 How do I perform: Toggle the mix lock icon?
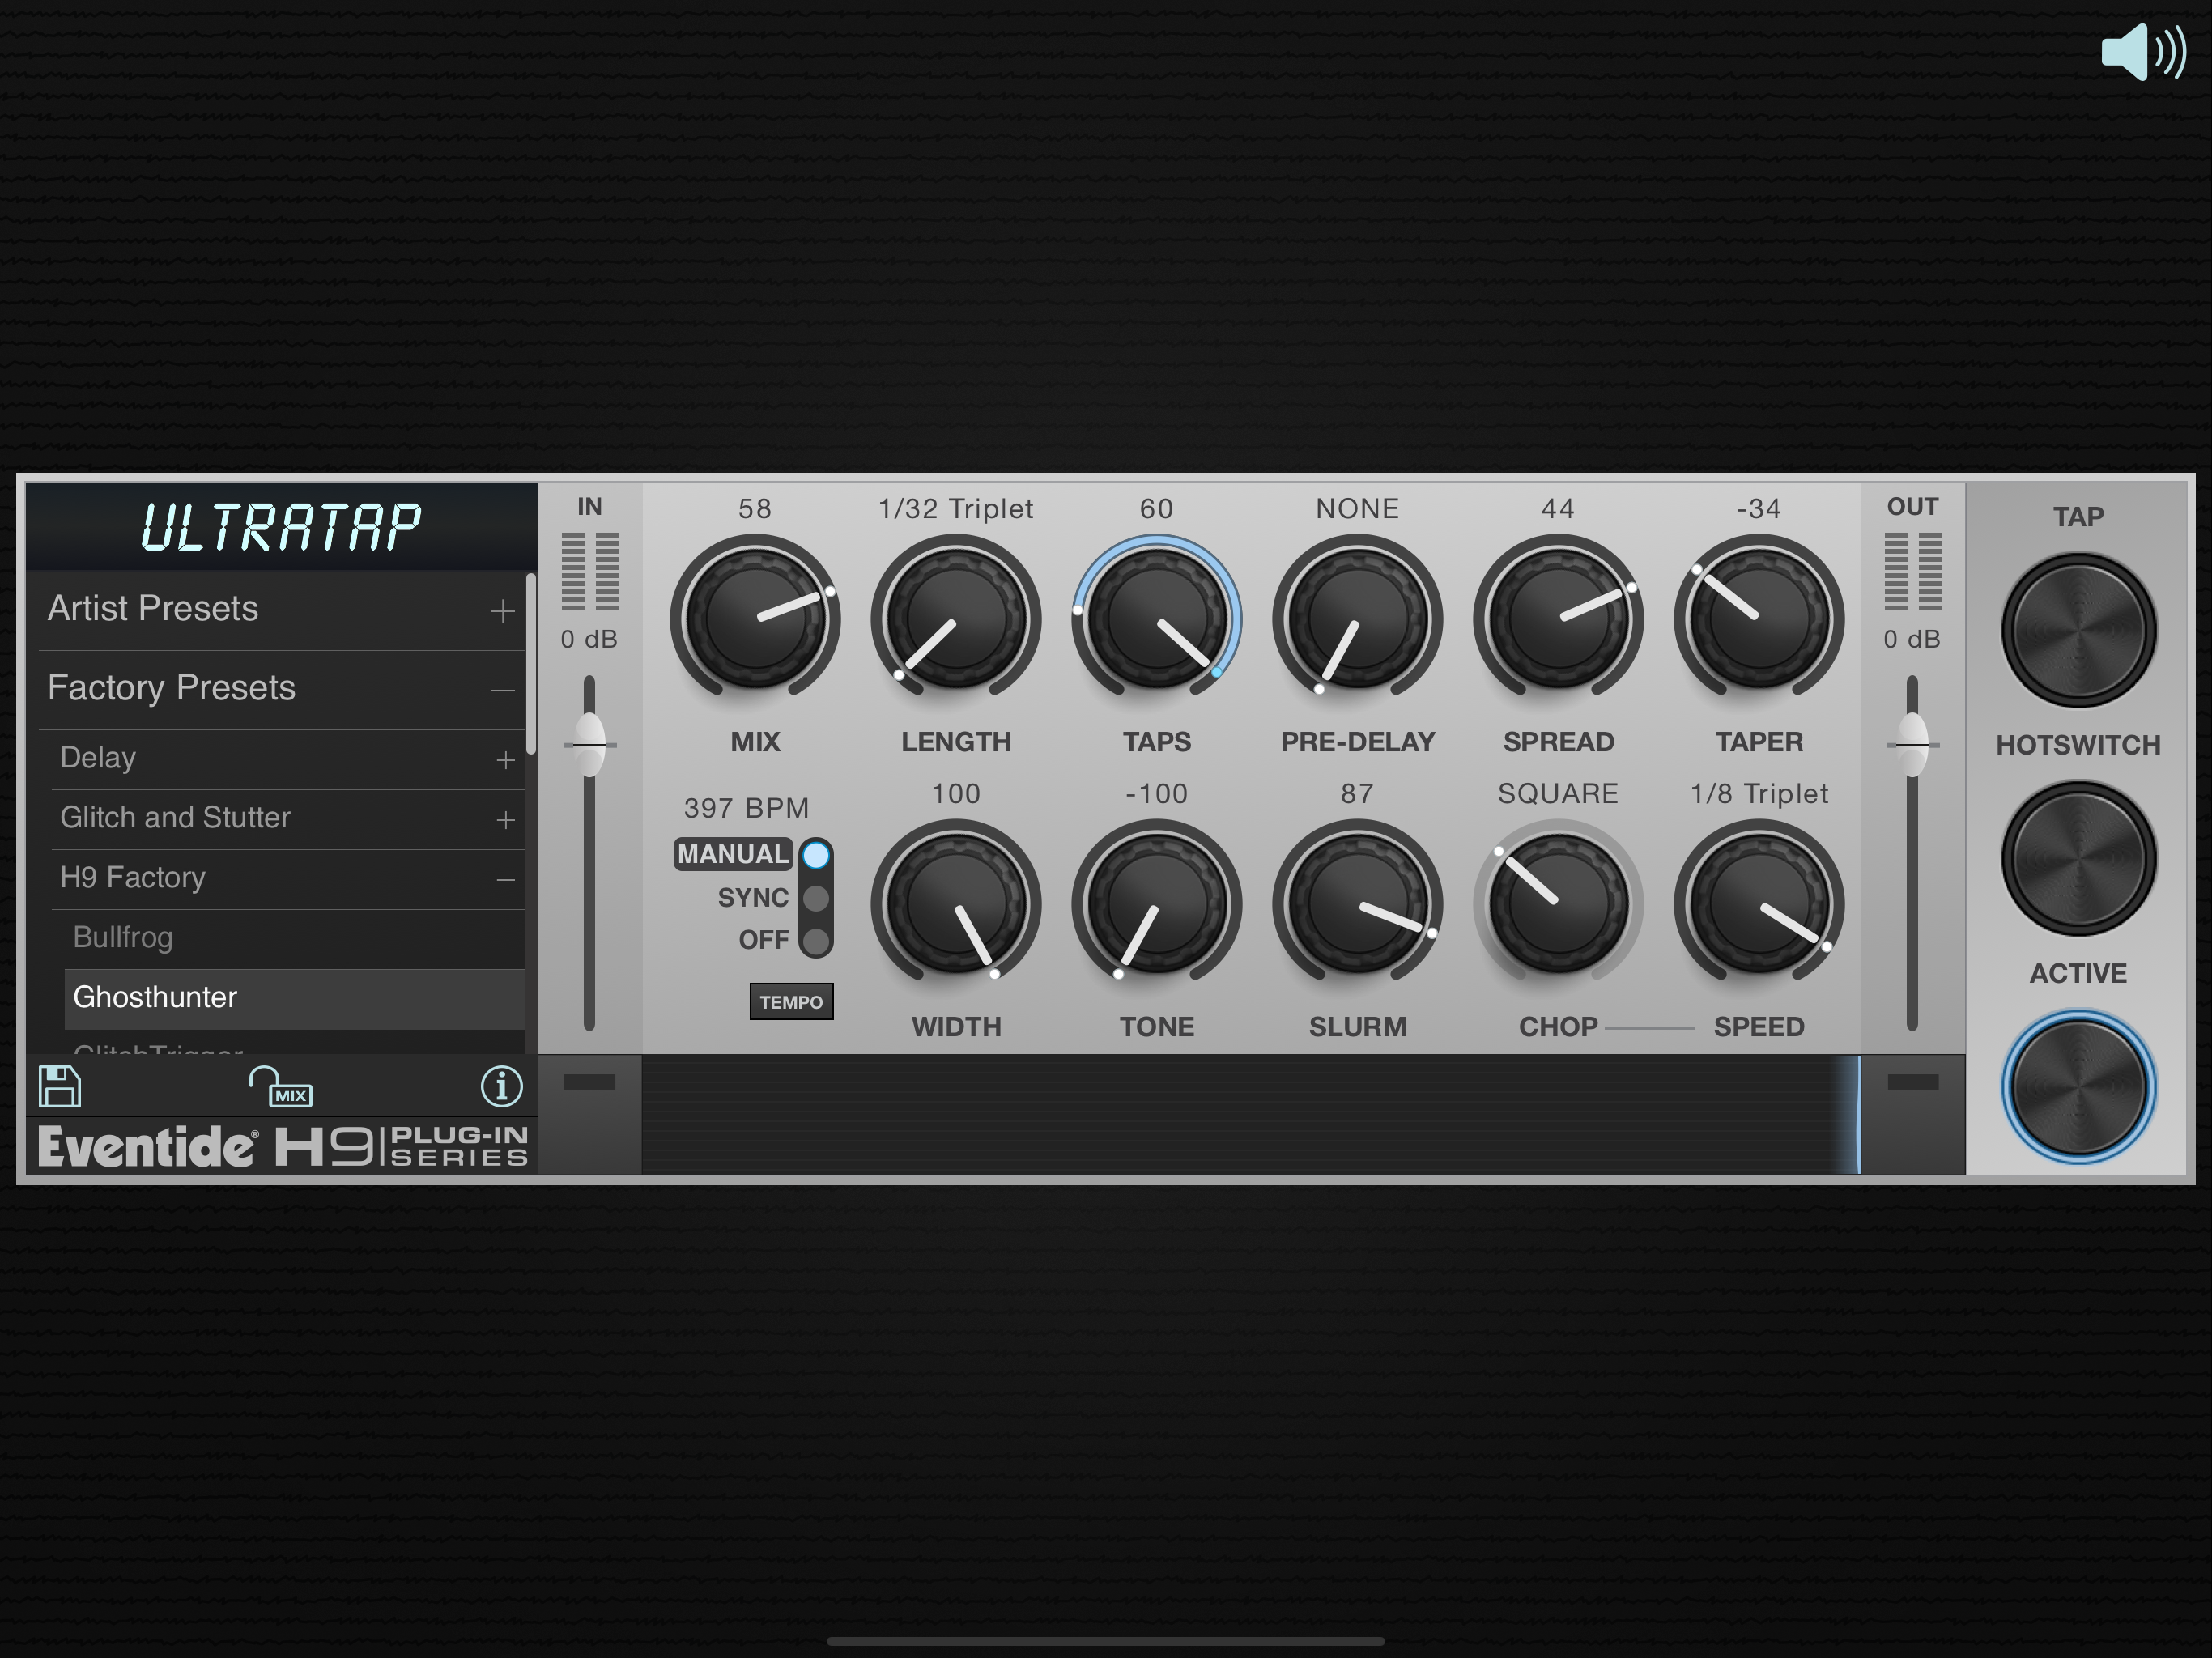tap(281, 1087)
